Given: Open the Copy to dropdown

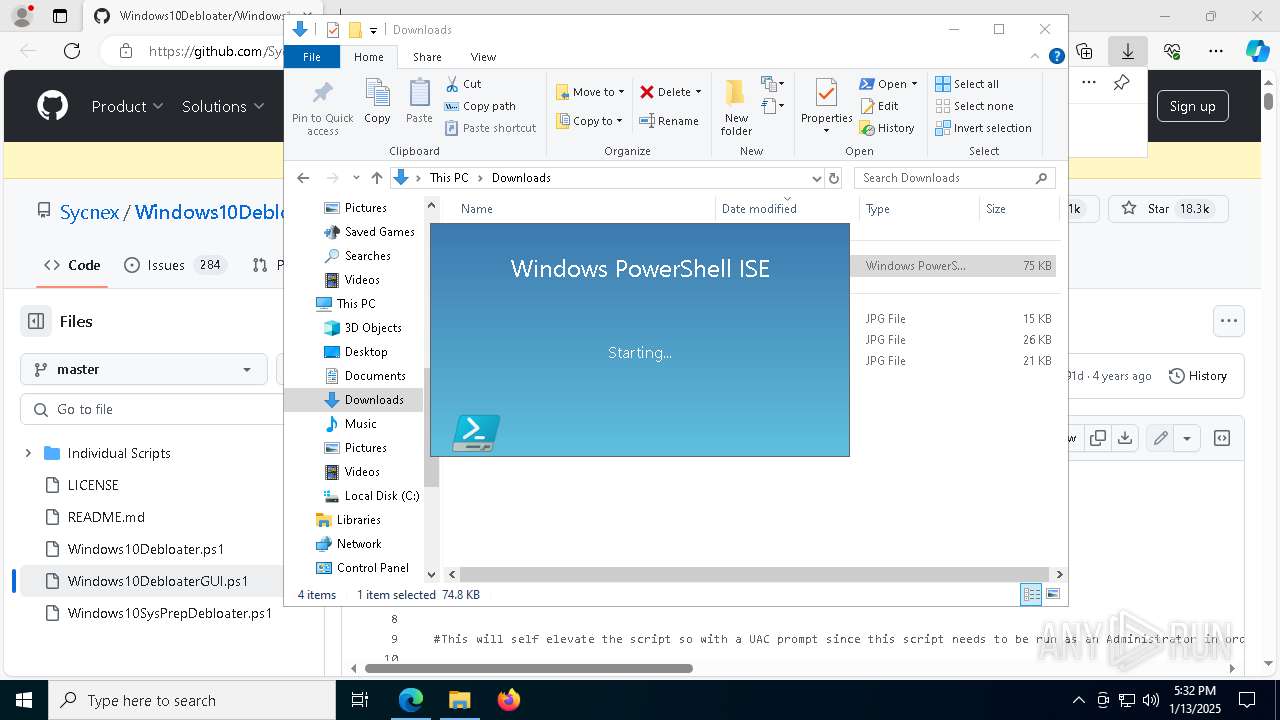Looking at the screenshot, I should pyautogui.click(x=589, y=121).
